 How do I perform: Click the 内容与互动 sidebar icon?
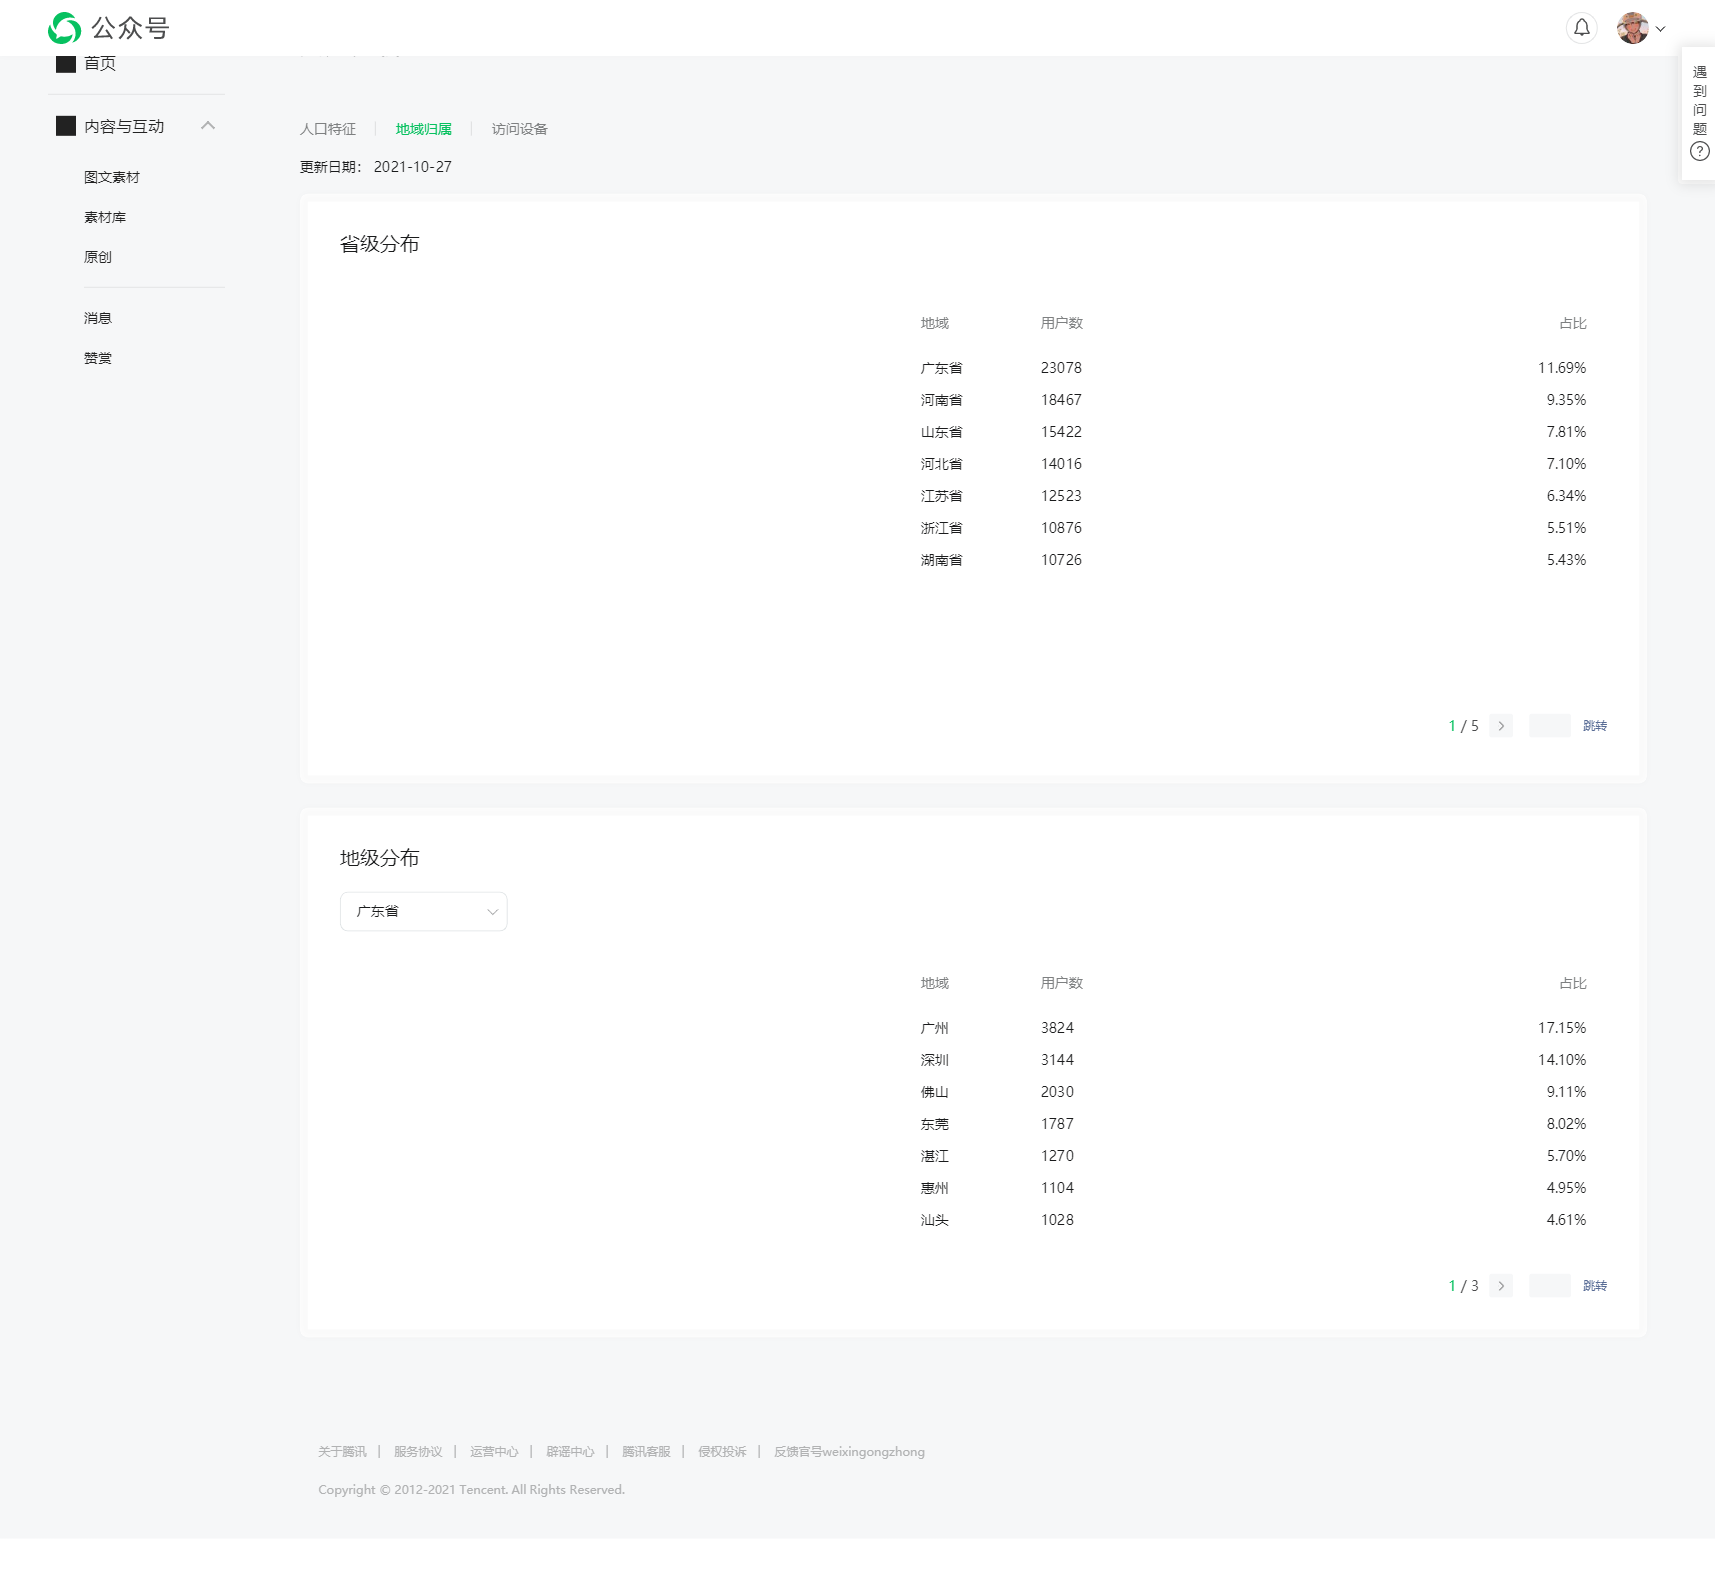click(x=66, y=126)
